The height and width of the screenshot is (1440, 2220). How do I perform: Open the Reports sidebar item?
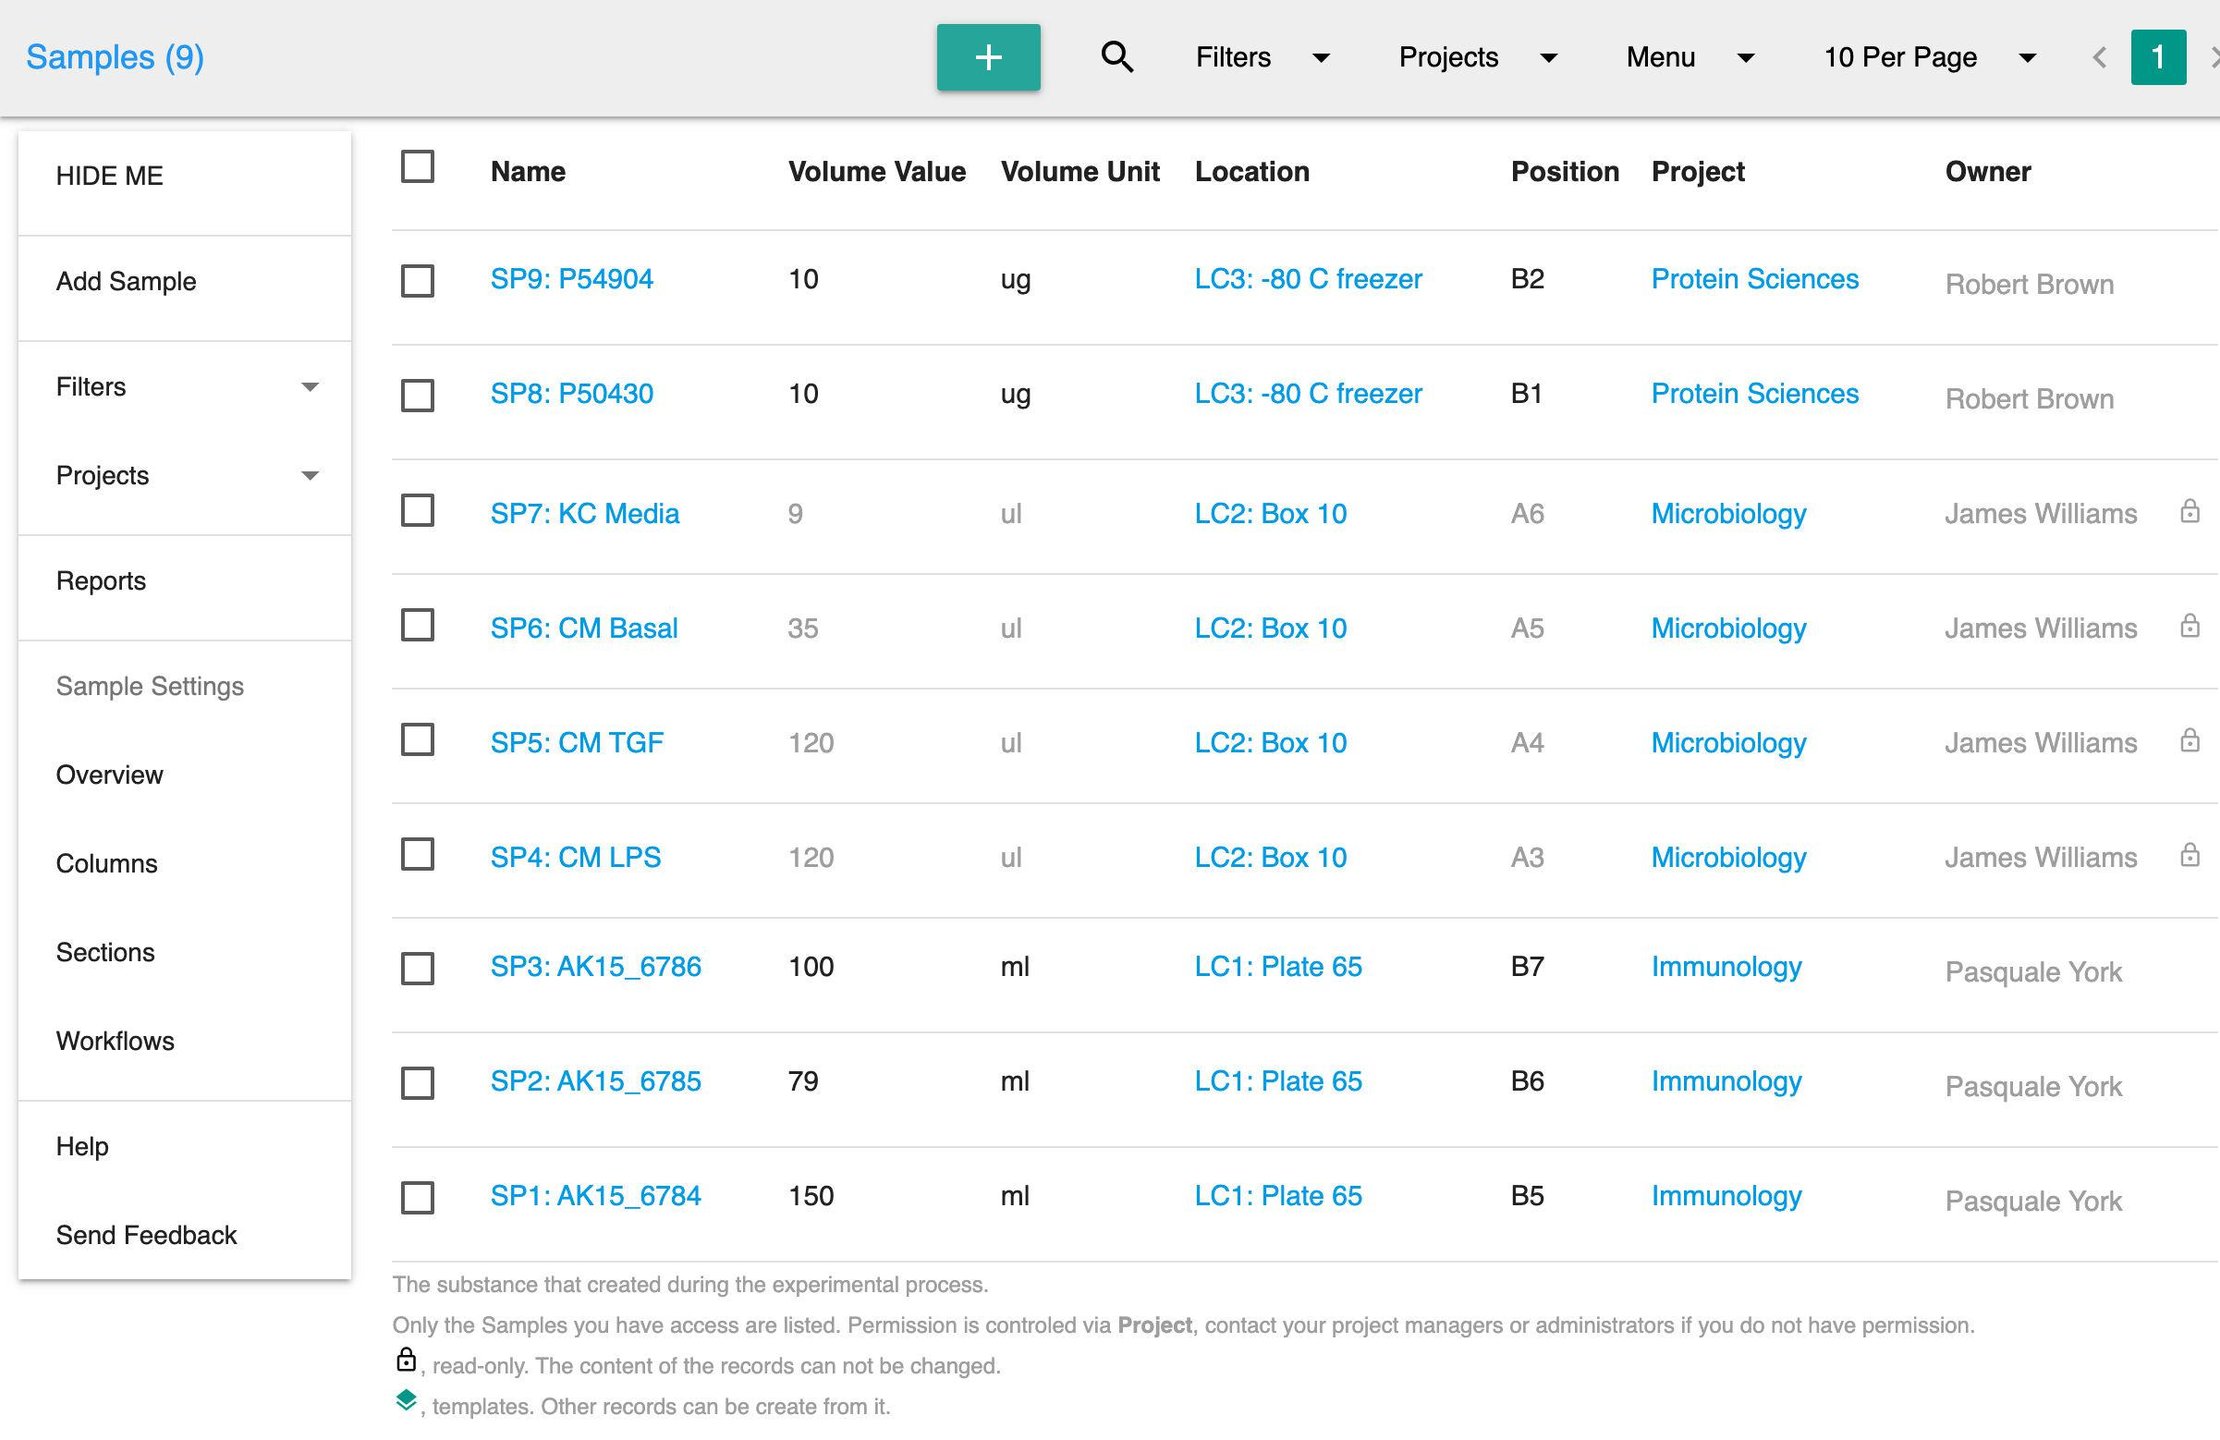tap(101, 581)
